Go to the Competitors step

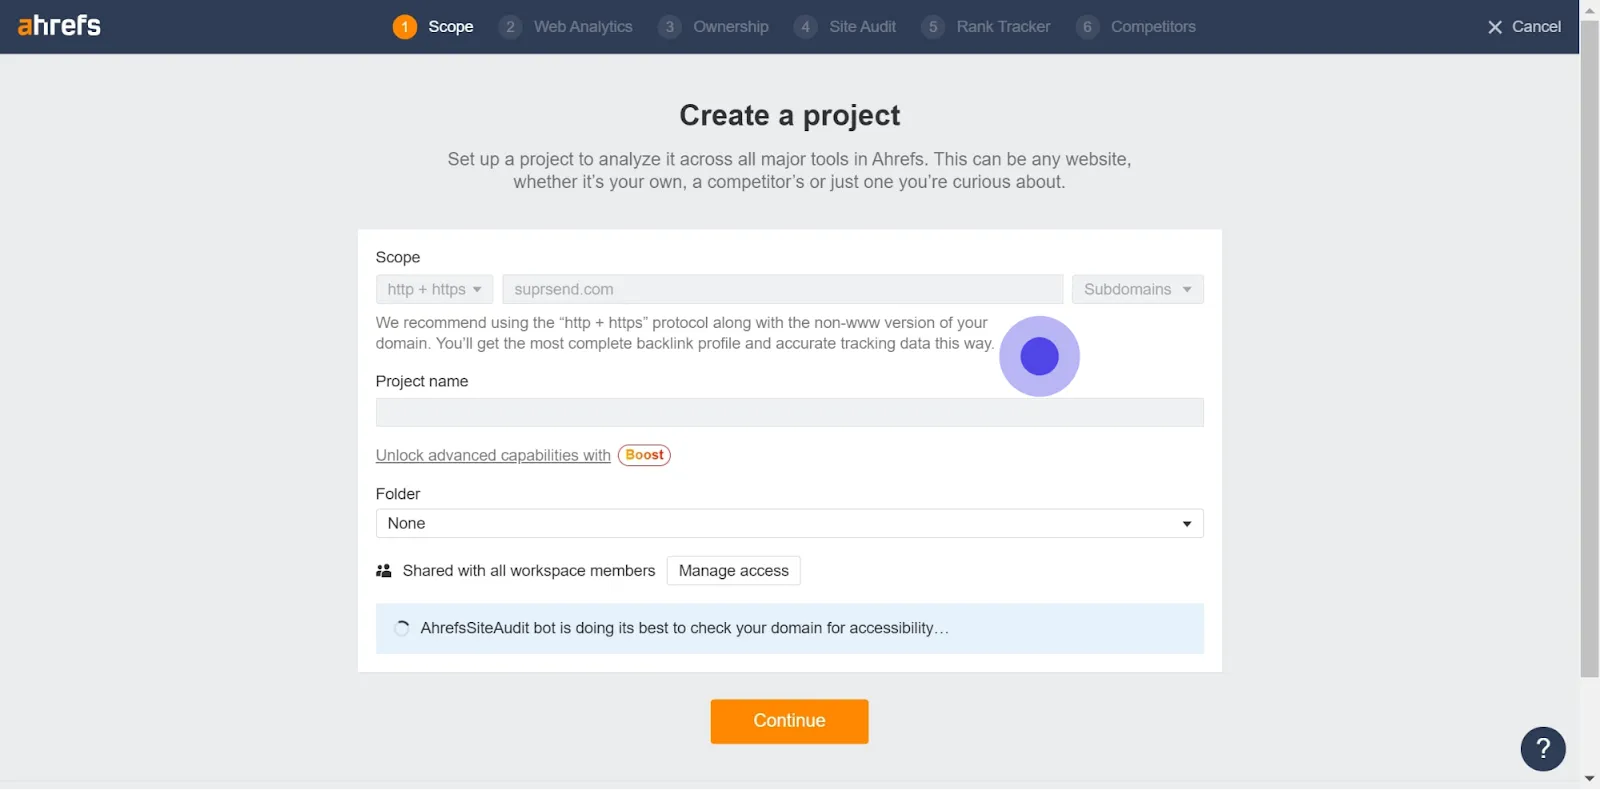[x=1136, y=27]
